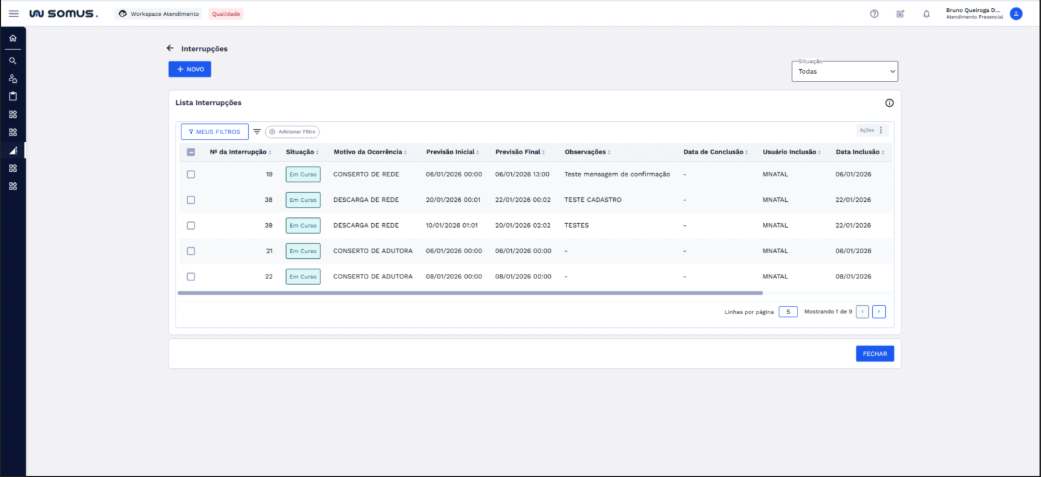1041x477 pixels.
Task: Check the row for interruption 39
Action: 191,225
